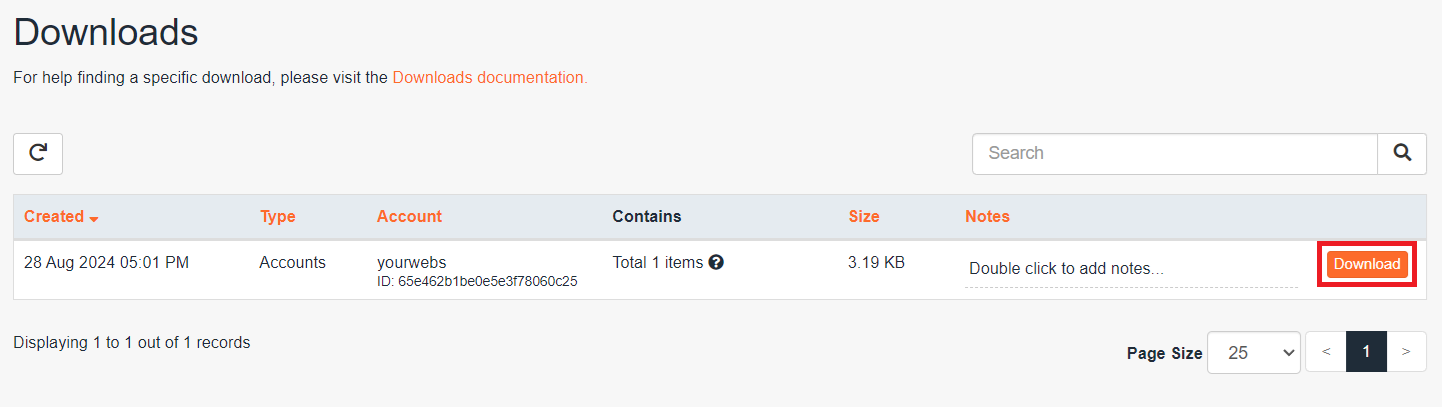The height and width of the screenshot is (407, 1442).
Task: Click the 'Double click to add notes' field
Action: tap(1066, 268)
